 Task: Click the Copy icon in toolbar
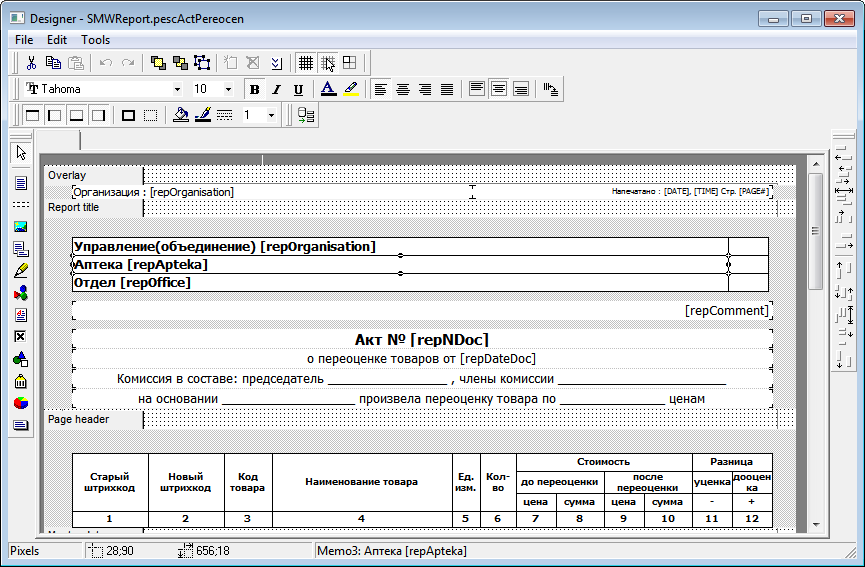54,63
